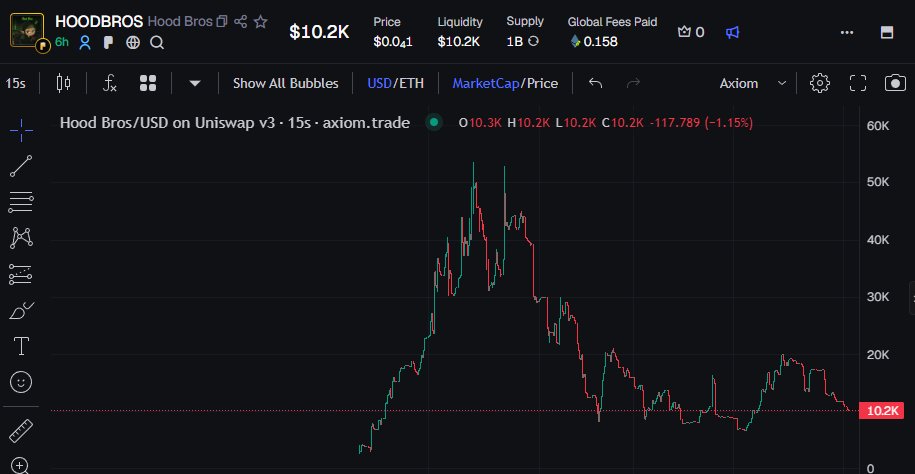
Task: Open the 15s interval selector
Action: click(16, 83)
